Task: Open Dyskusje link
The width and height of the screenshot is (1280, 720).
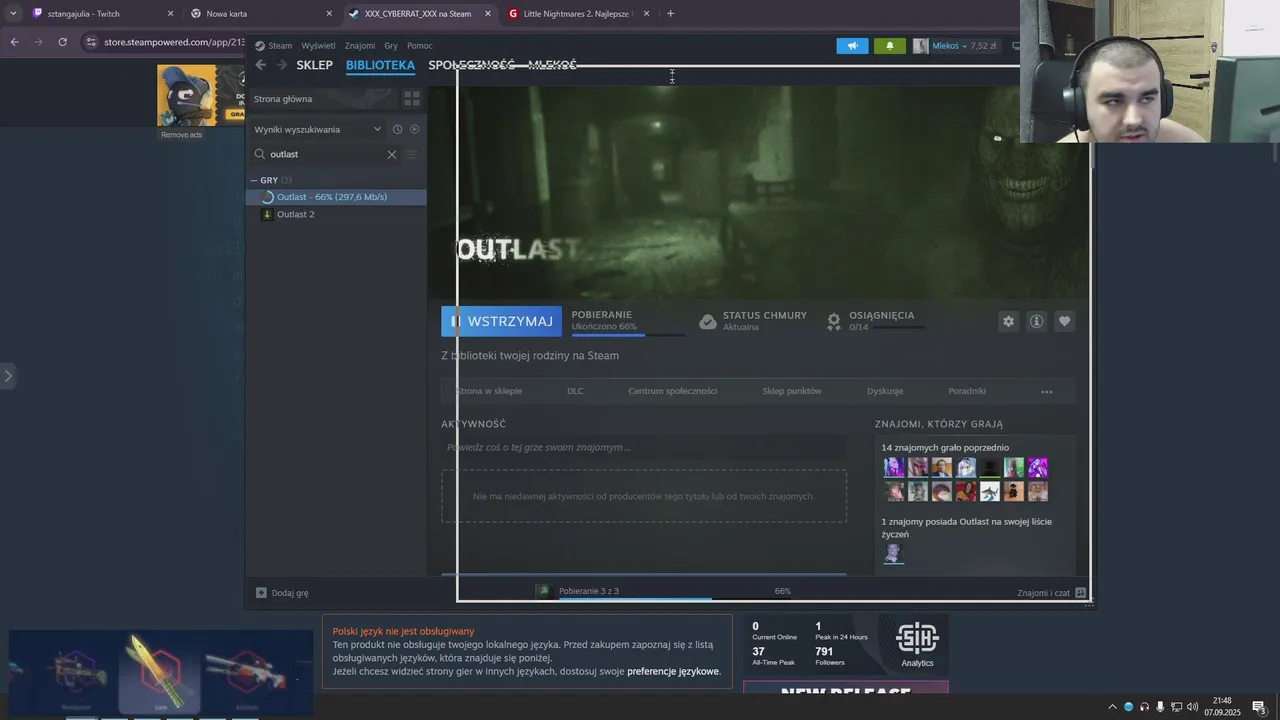Action: click(x=885, y=391)
